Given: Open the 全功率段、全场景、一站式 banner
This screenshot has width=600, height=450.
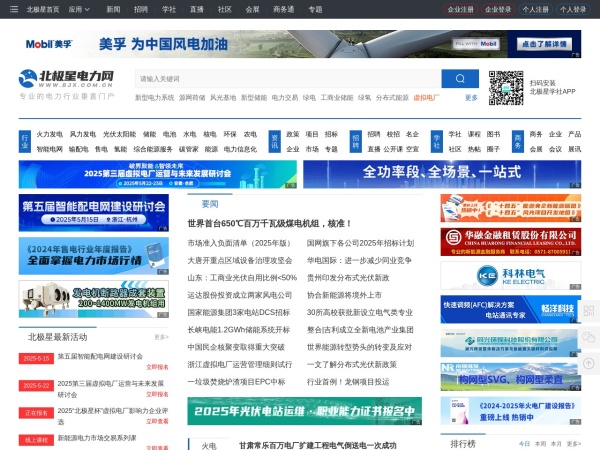Looking at the screenshot, I should point(442,174).
